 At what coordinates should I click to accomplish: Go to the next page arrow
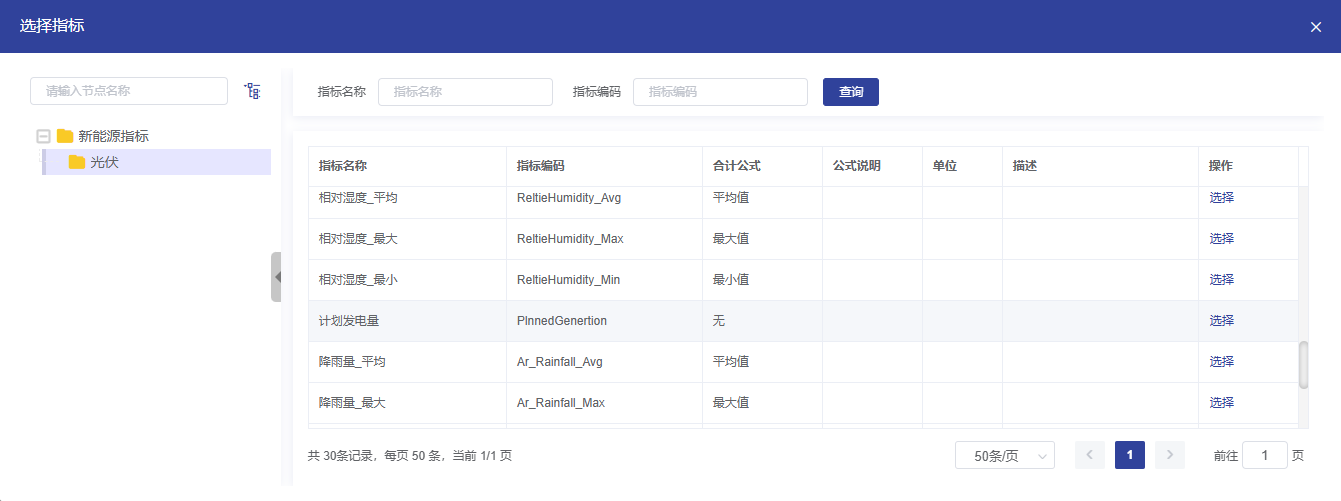pyautogui.click(x=1169, y=455)
